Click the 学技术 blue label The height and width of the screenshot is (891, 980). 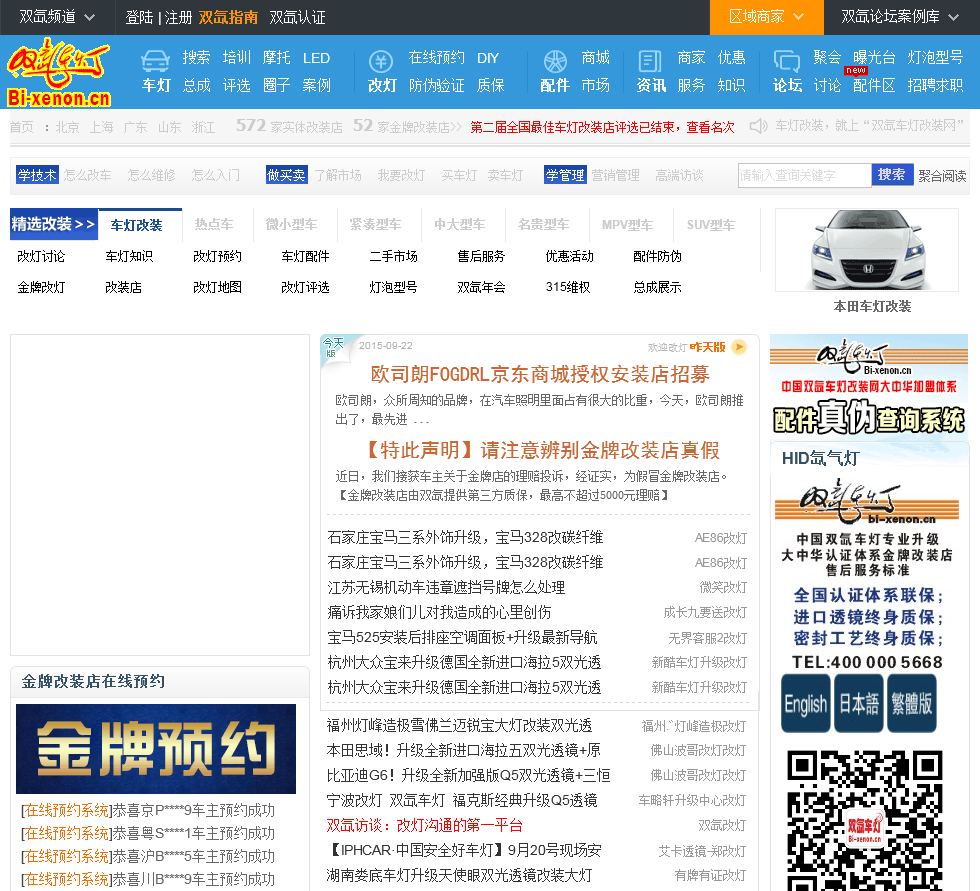click(37, 175)
